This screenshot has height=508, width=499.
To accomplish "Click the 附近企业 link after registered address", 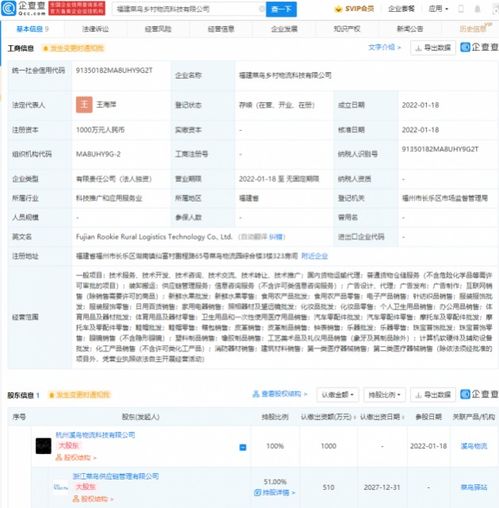I will (x=314, y=256).
